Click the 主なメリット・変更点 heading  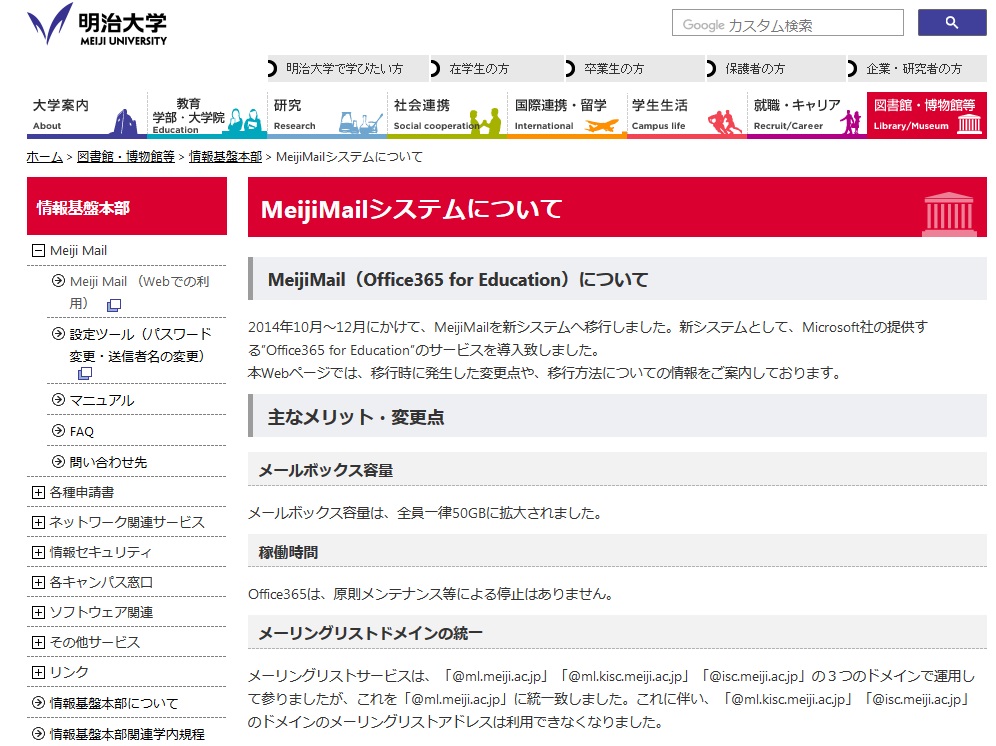(356, 417)
